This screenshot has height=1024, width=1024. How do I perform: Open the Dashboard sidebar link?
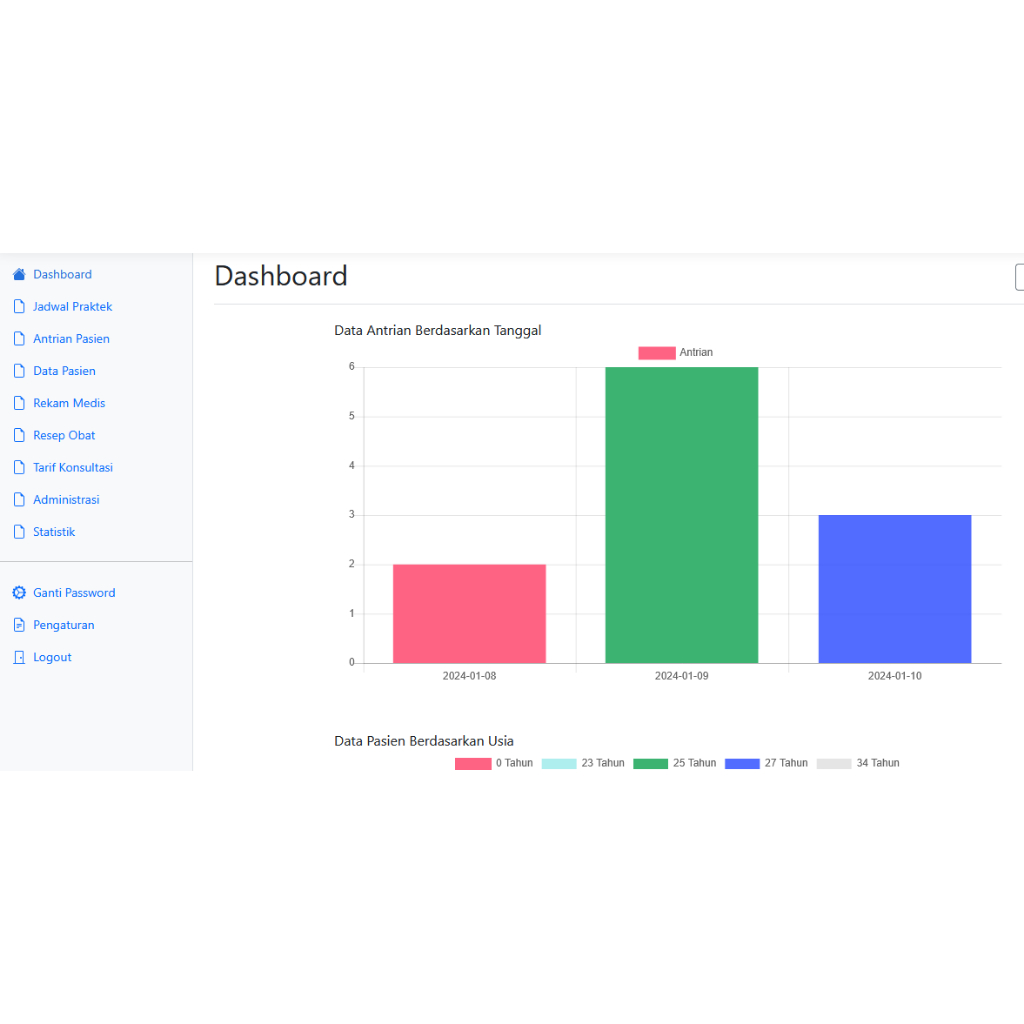[x=63, y=274]
